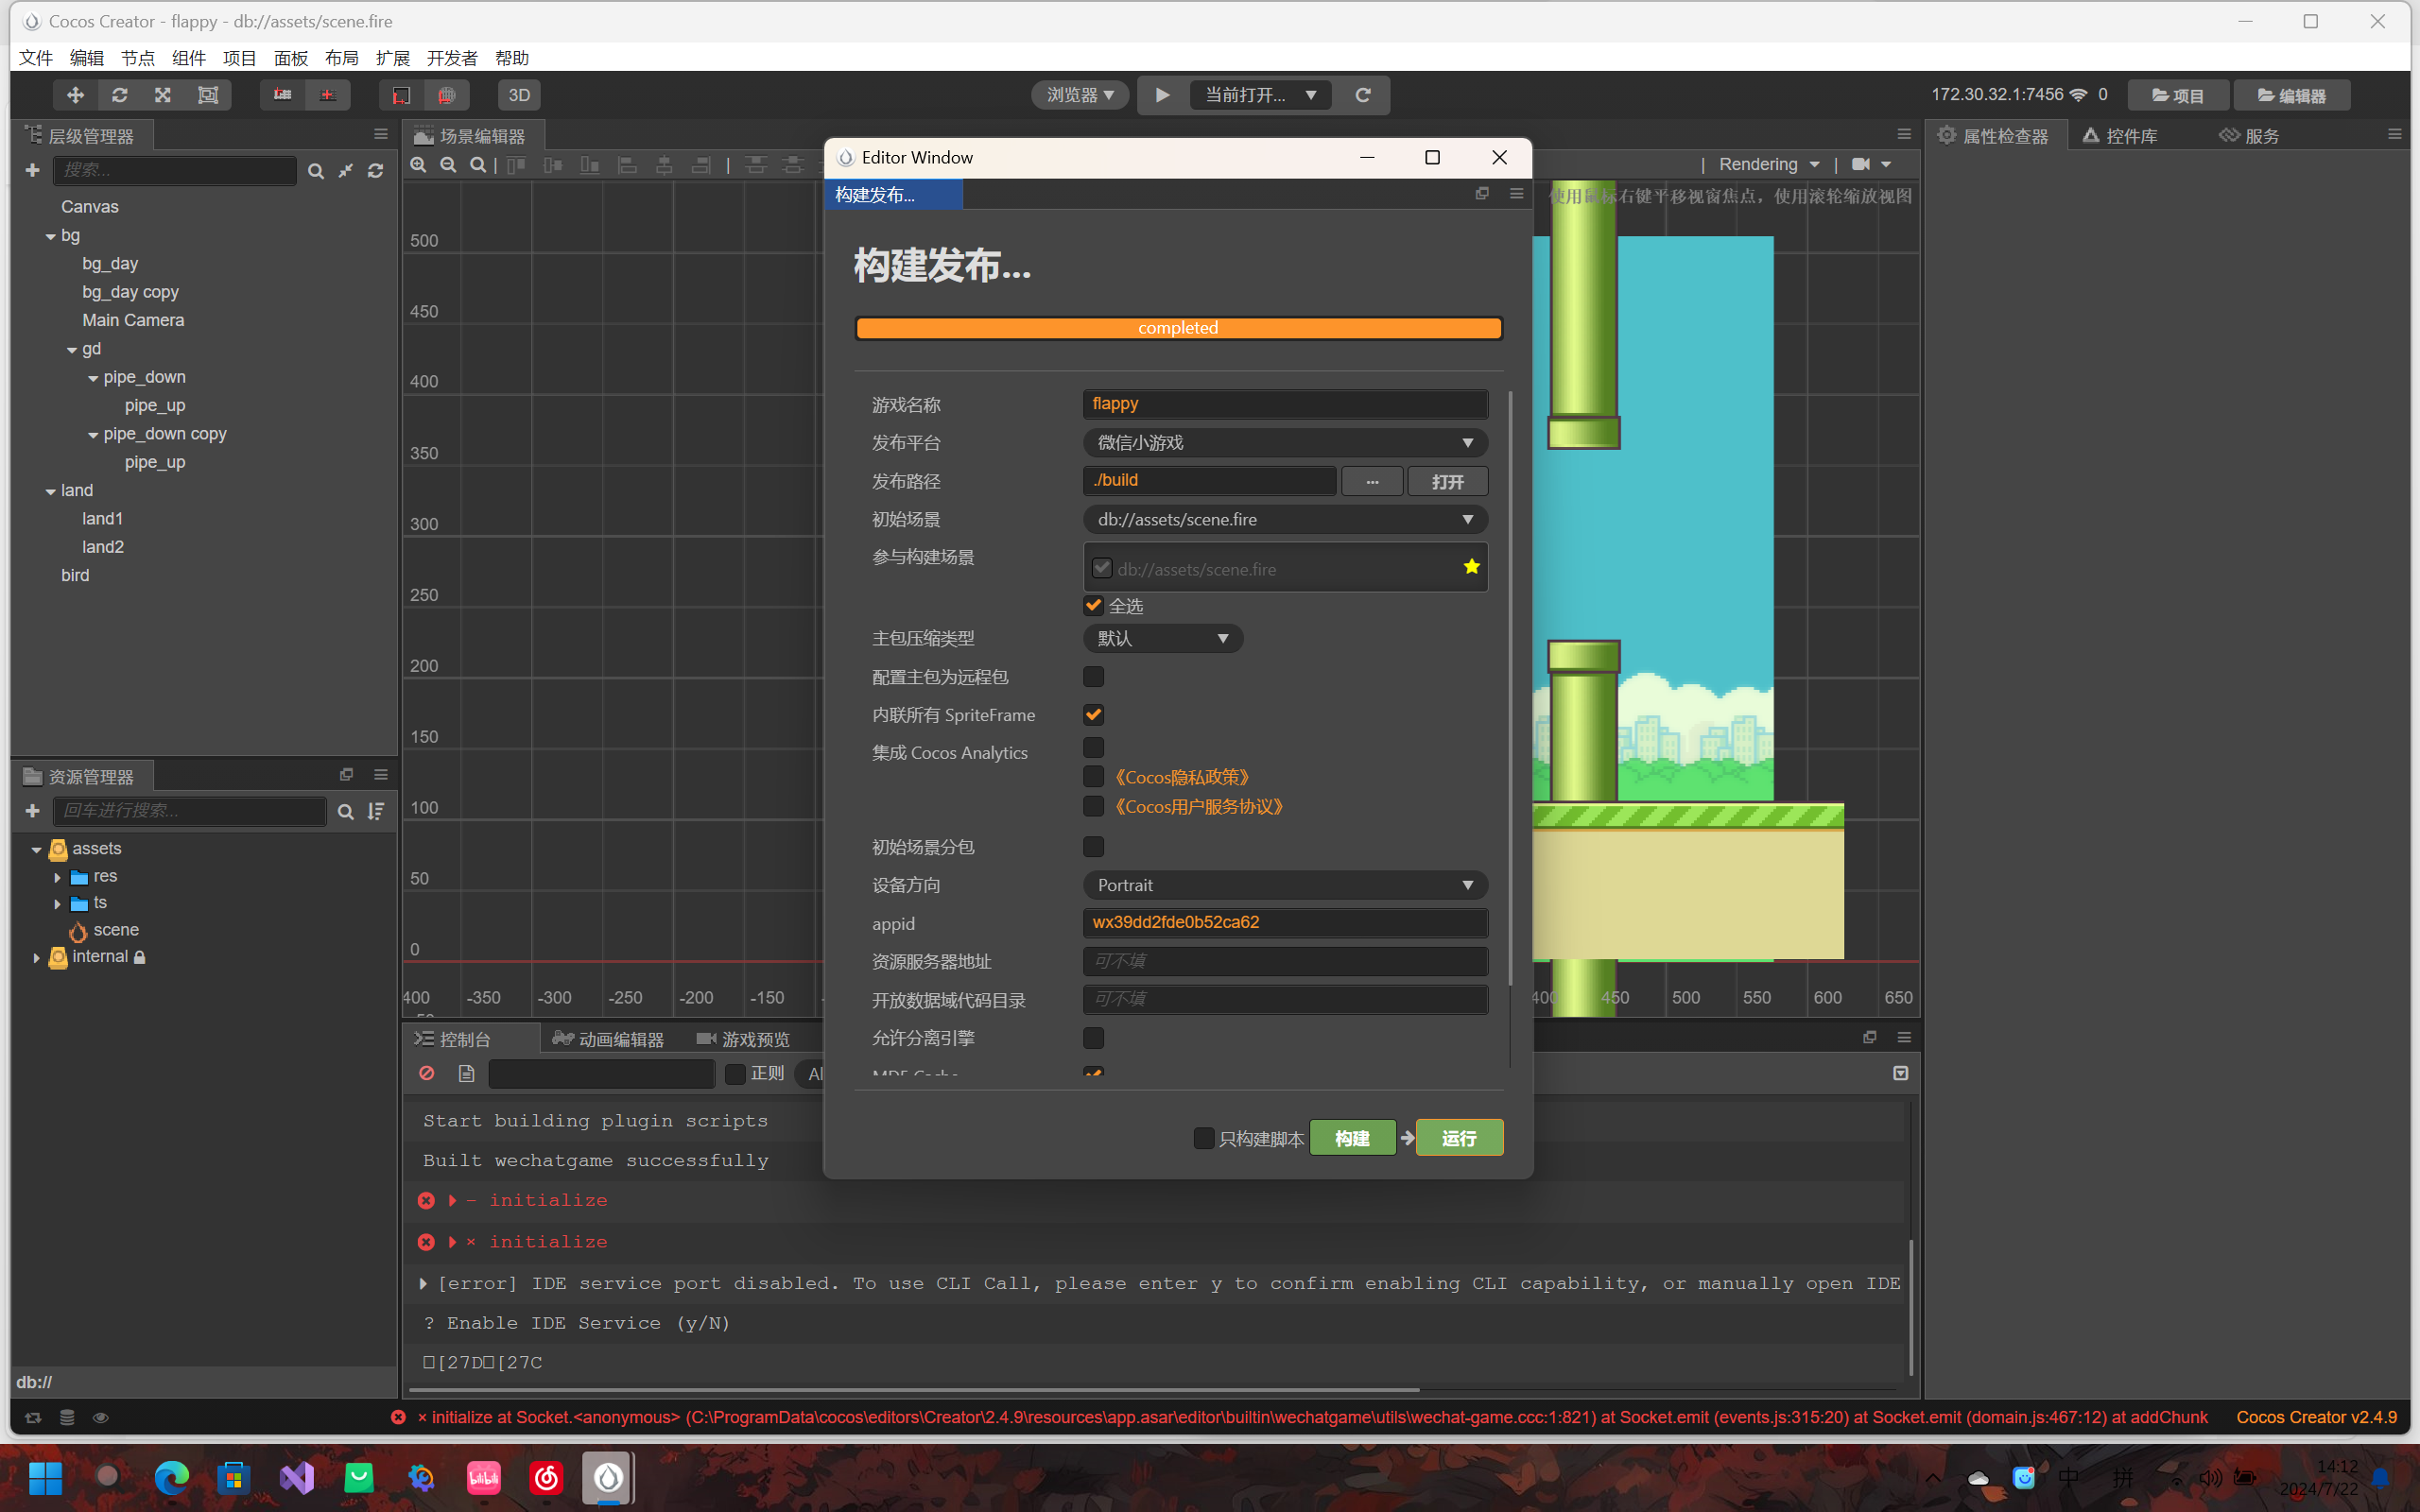Click the completed build progress bar
Screen dimensions: 2420x1512
coord(1178,328)
